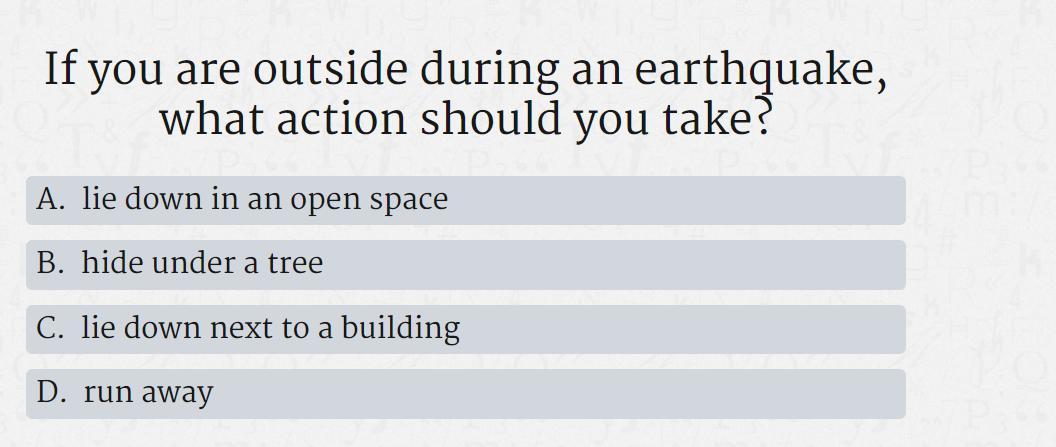Pick answer C "lie down next to a building"
The height and width of the screenshot is (447, 1056).
tap(465, 329)
